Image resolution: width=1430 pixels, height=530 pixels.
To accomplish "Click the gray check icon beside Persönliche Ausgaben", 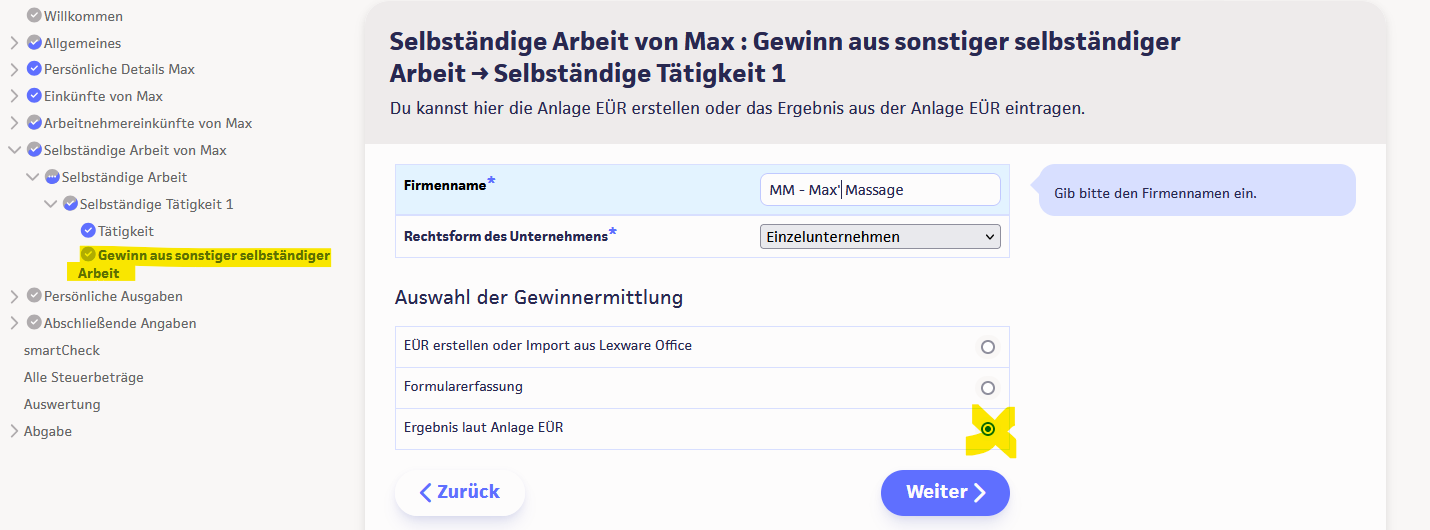I will click(x=34, y=296).
